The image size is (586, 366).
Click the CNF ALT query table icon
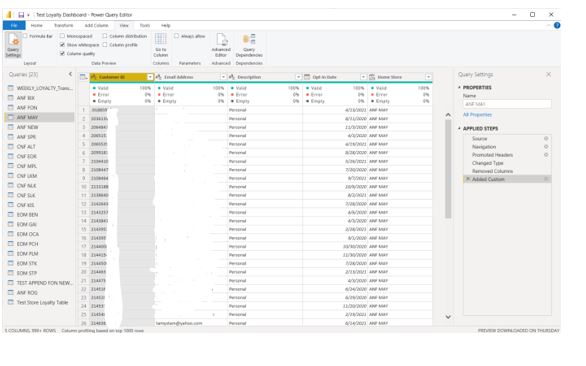click(11, 147)
